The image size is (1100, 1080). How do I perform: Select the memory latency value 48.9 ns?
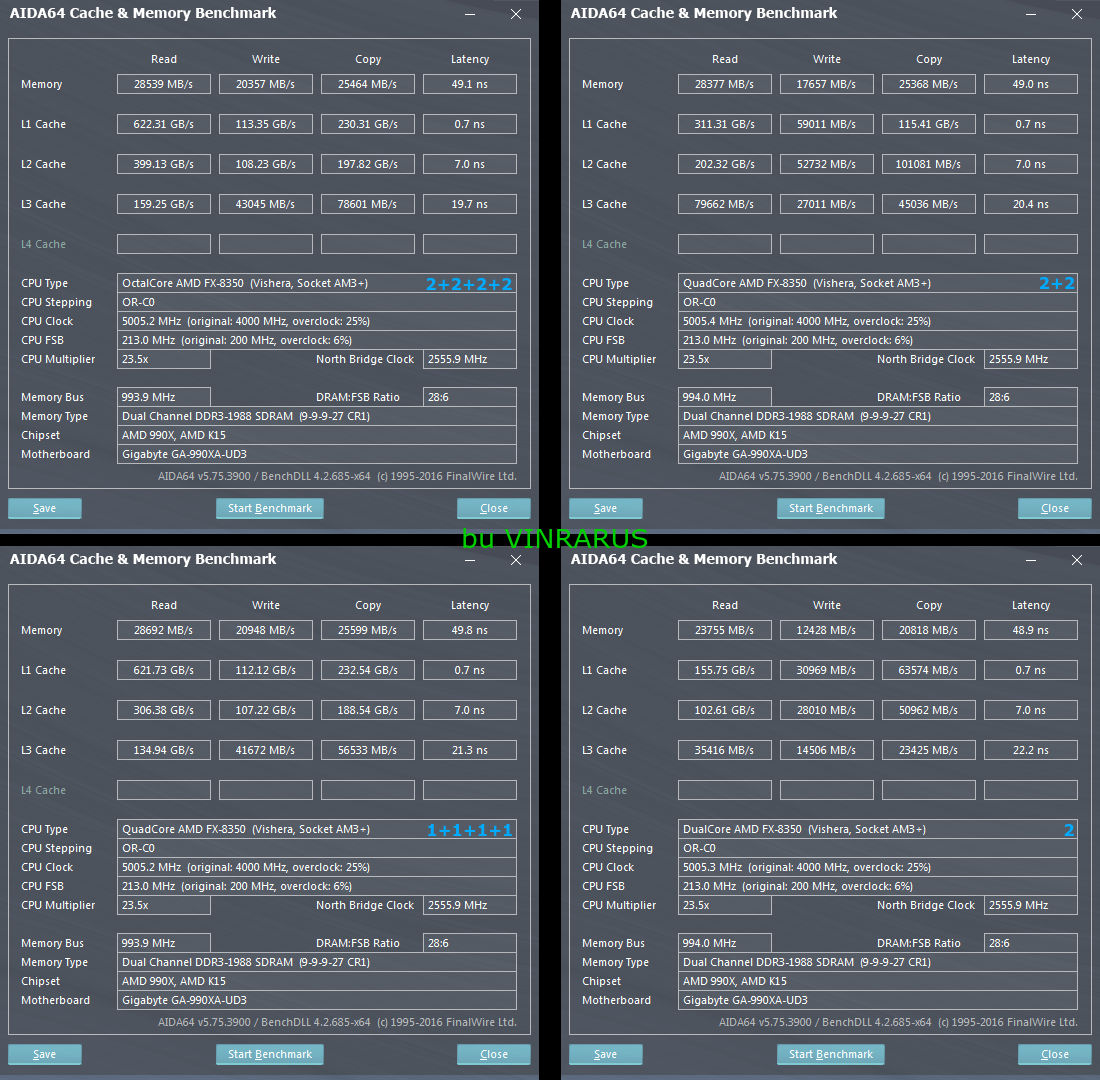1031,630
